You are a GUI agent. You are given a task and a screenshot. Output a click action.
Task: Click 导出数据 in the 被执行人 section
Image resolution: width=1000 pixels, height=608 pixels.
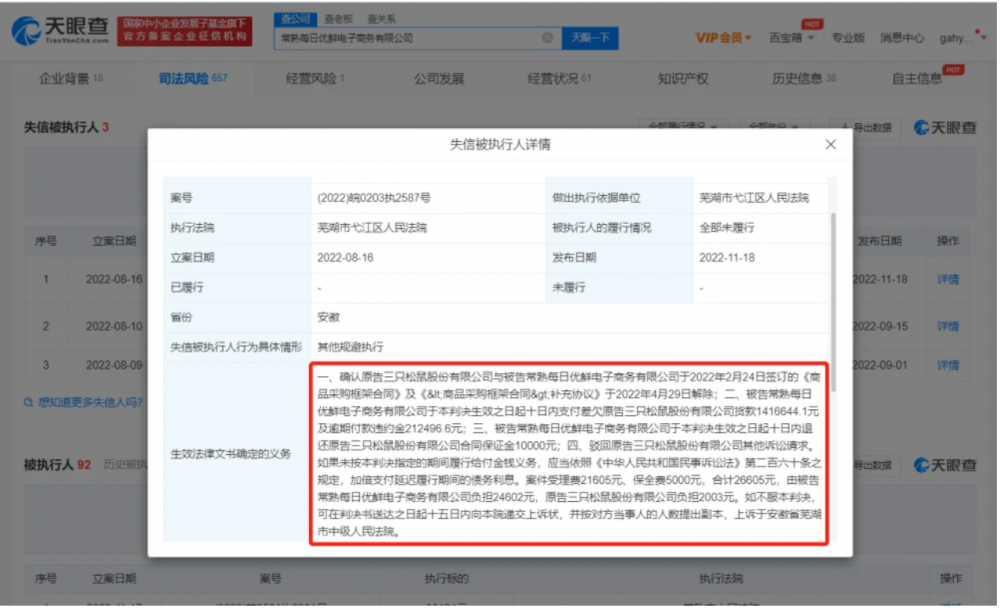(x=872, y=465)
